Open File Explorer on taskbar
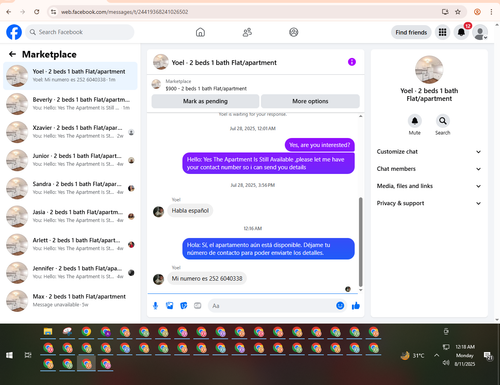This screenshot has height=385, width=500. [x=48, y=332]
